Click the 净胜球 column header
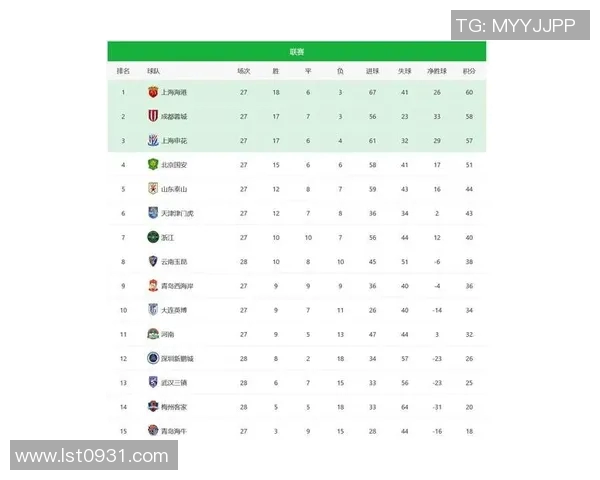 (437, 71)
